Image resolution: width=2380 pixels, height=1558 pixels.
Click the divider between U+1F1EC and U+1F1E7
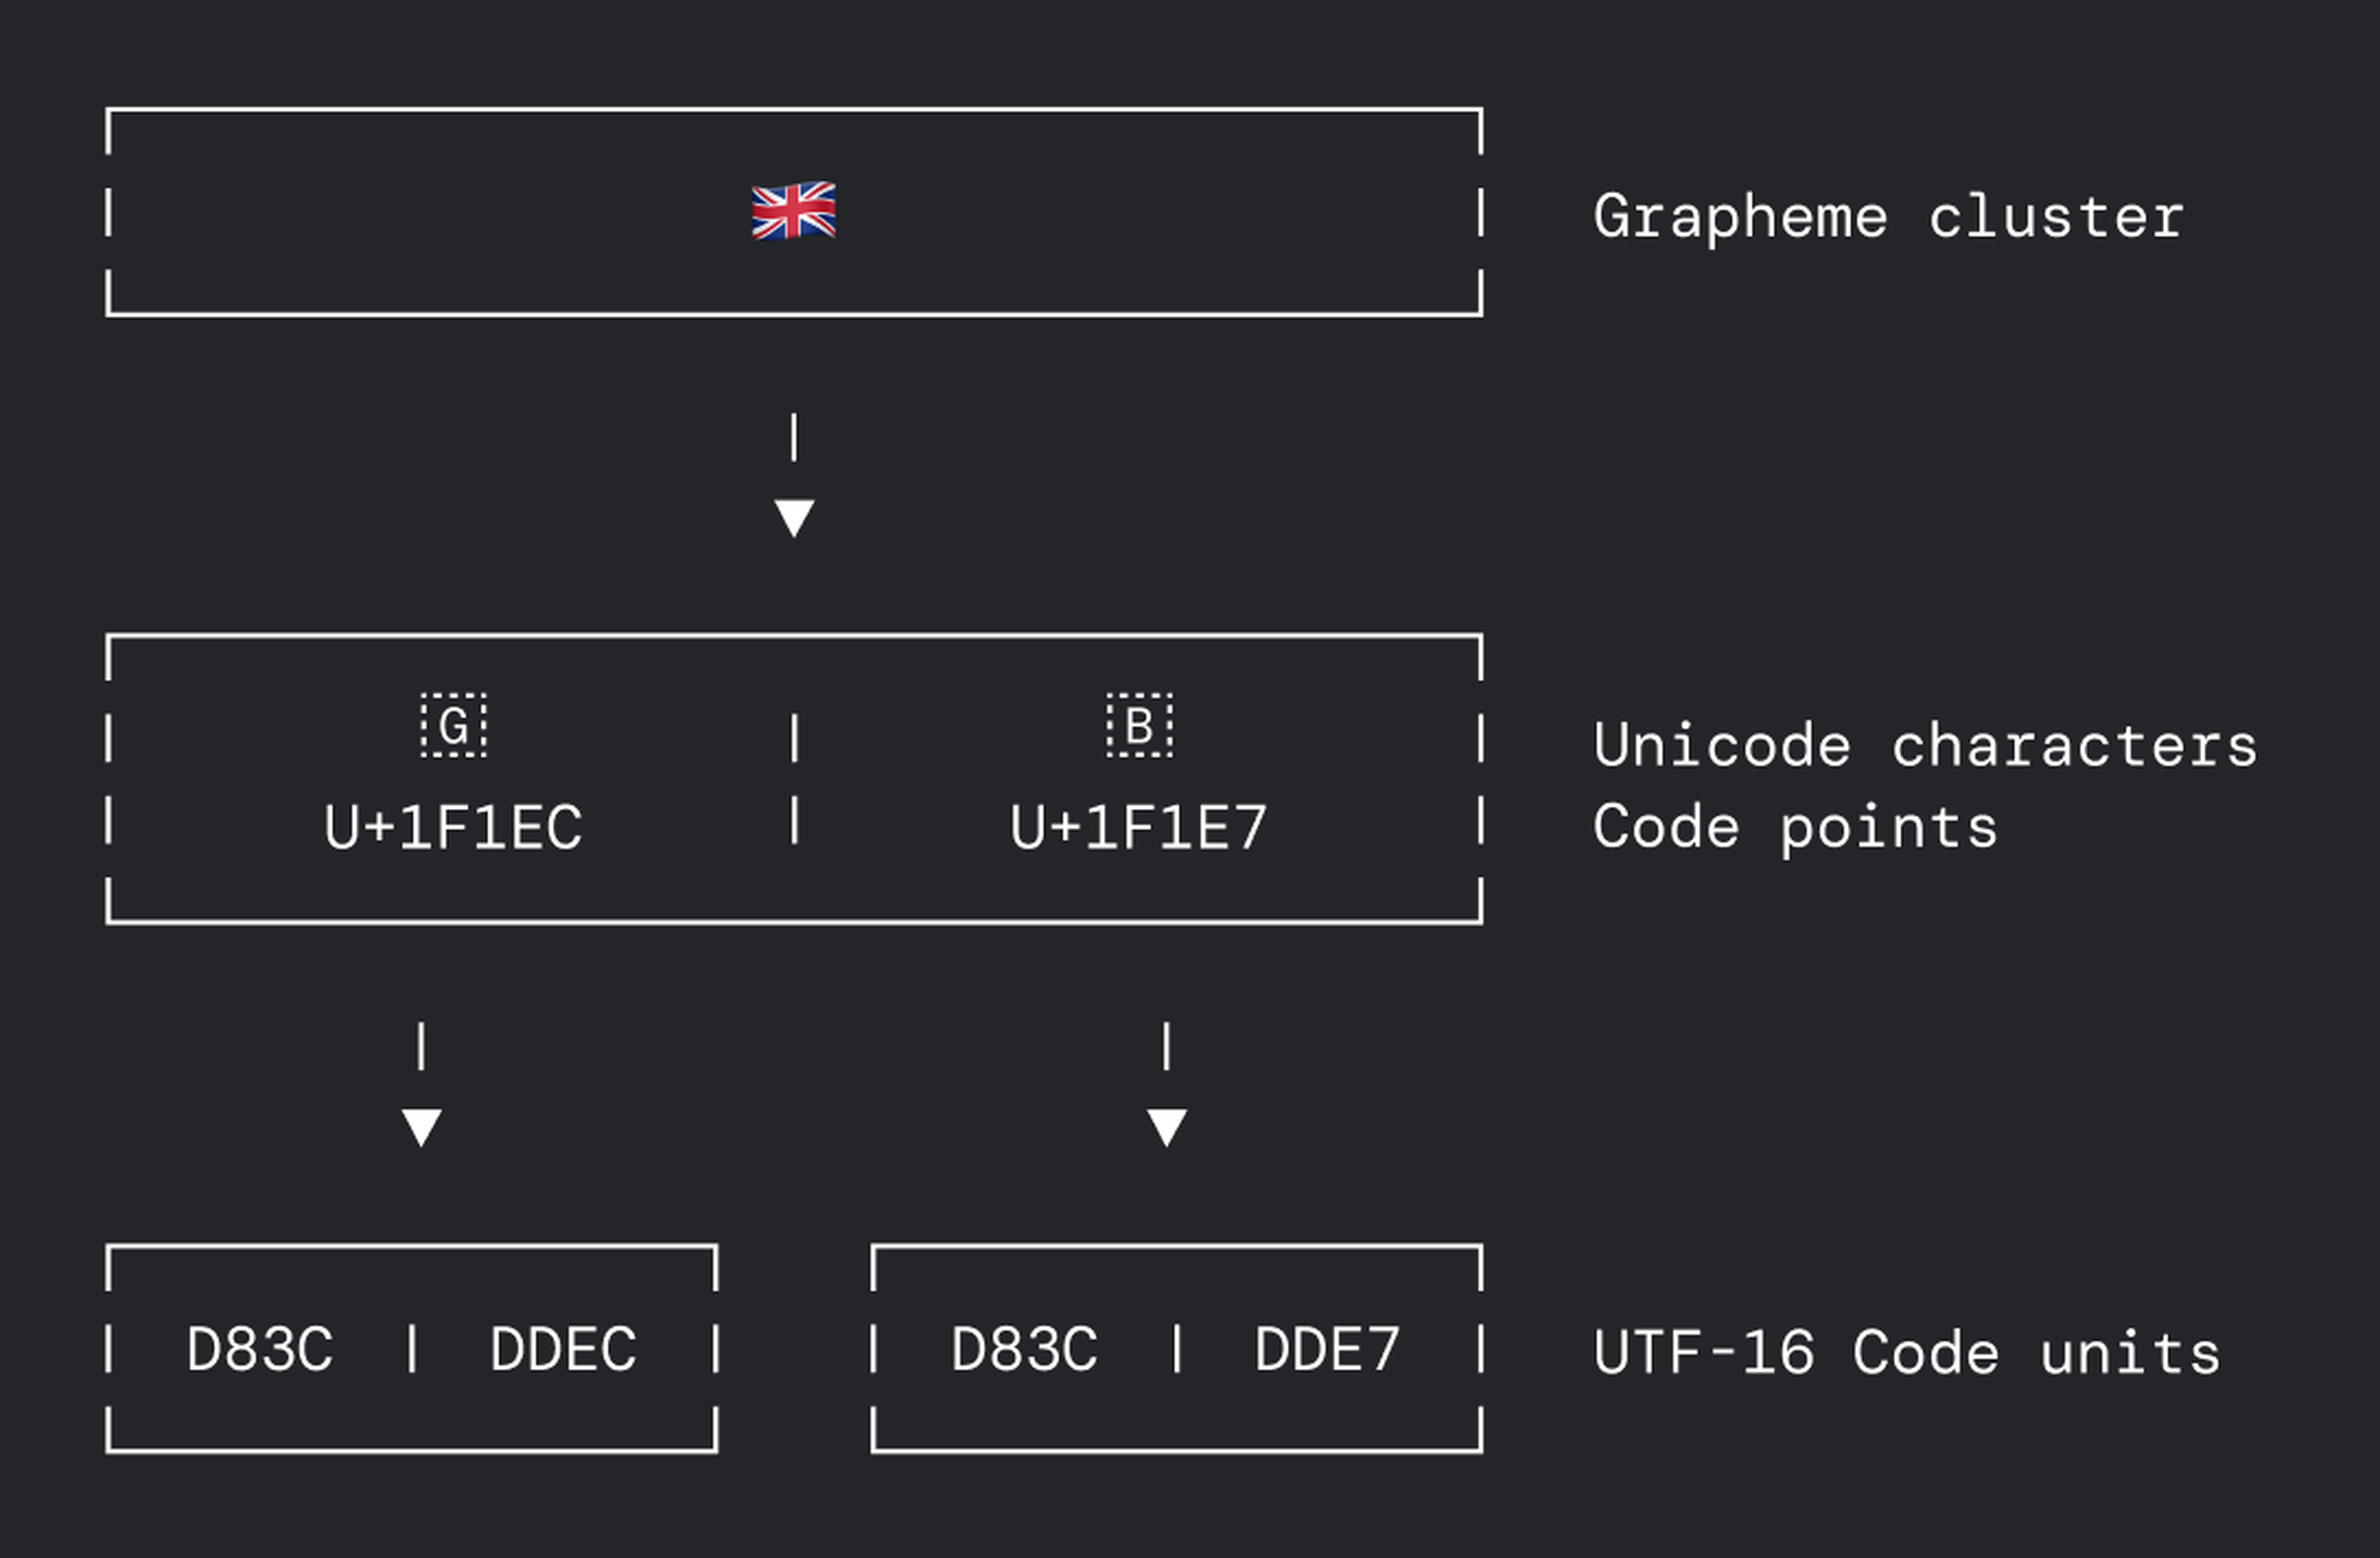click(794, 821)
